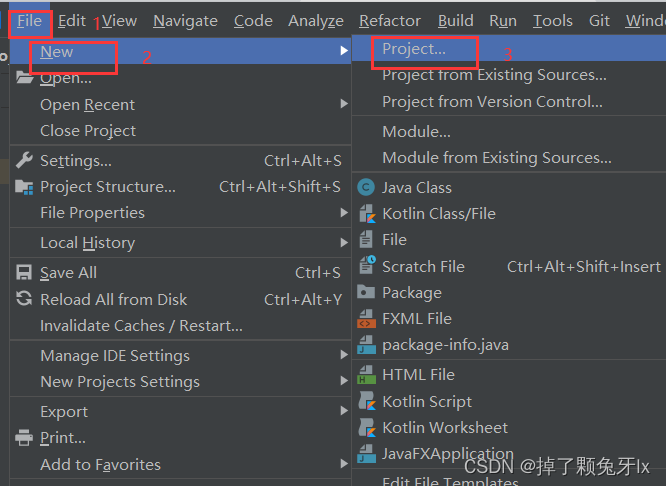The width and height of the screenshot is (666, 486).
Task: Open the Refactor menu
Action: (390, 21)
